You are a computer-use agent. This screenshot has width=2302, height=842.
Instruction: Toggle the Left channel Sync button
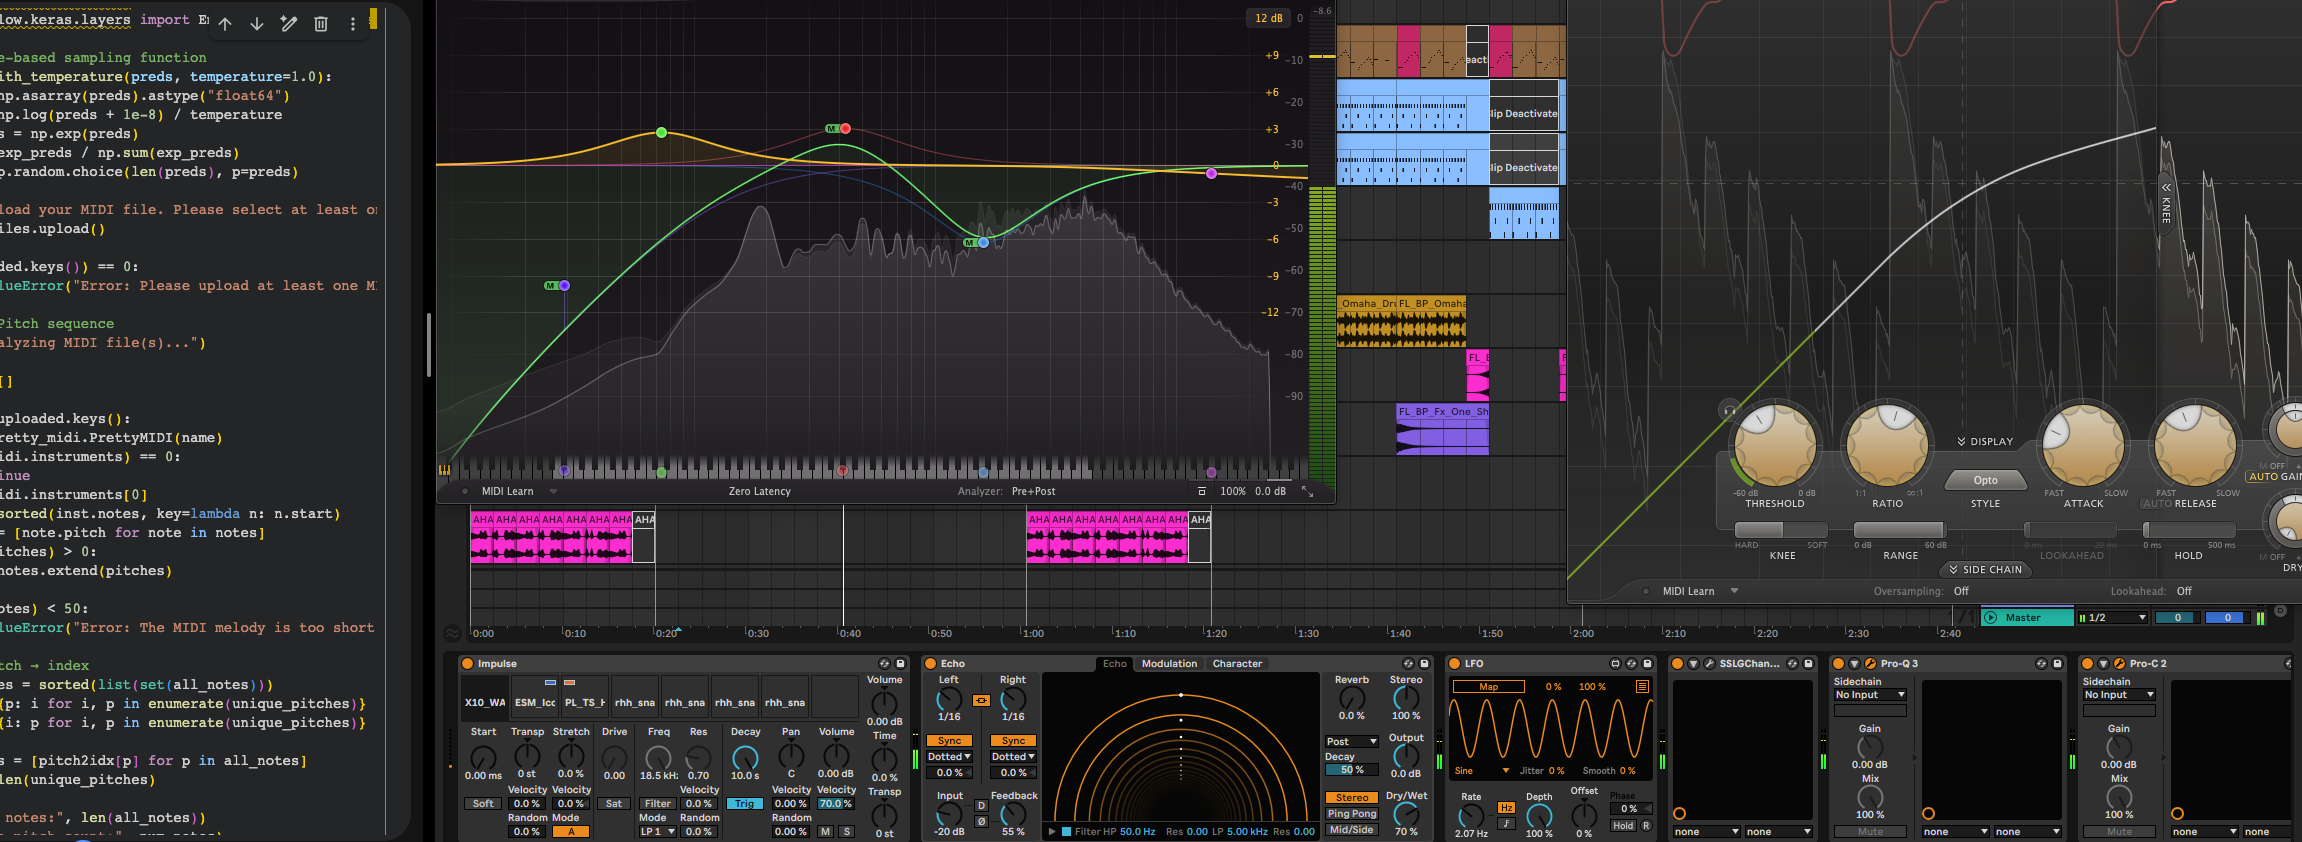coord(949,741)
